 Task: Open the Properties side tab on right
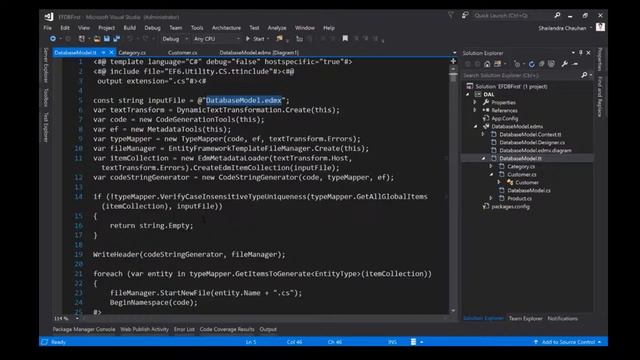tap(600, 60)
